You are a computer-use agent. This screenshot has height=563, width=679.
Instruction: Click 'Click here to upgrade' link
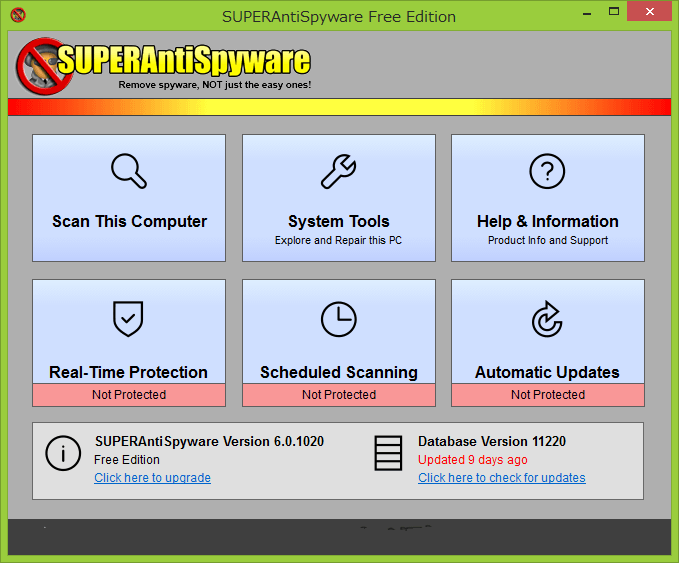pyautogui.click(x=152, y=478)
